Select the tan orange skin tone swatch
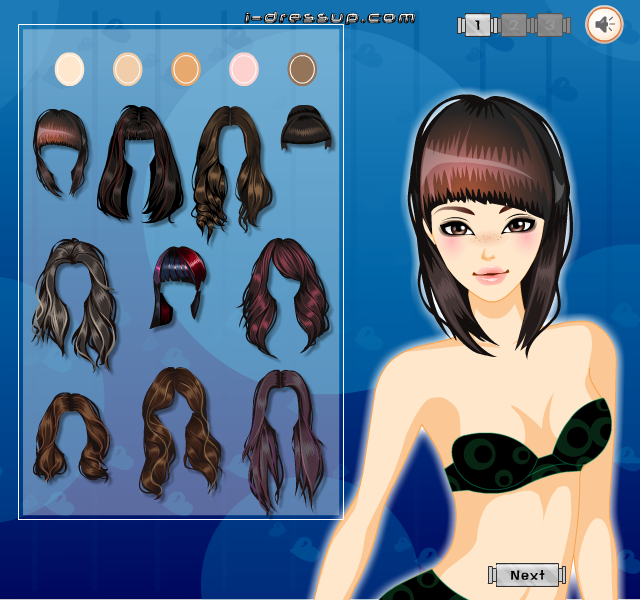 (x=186, y=69)
